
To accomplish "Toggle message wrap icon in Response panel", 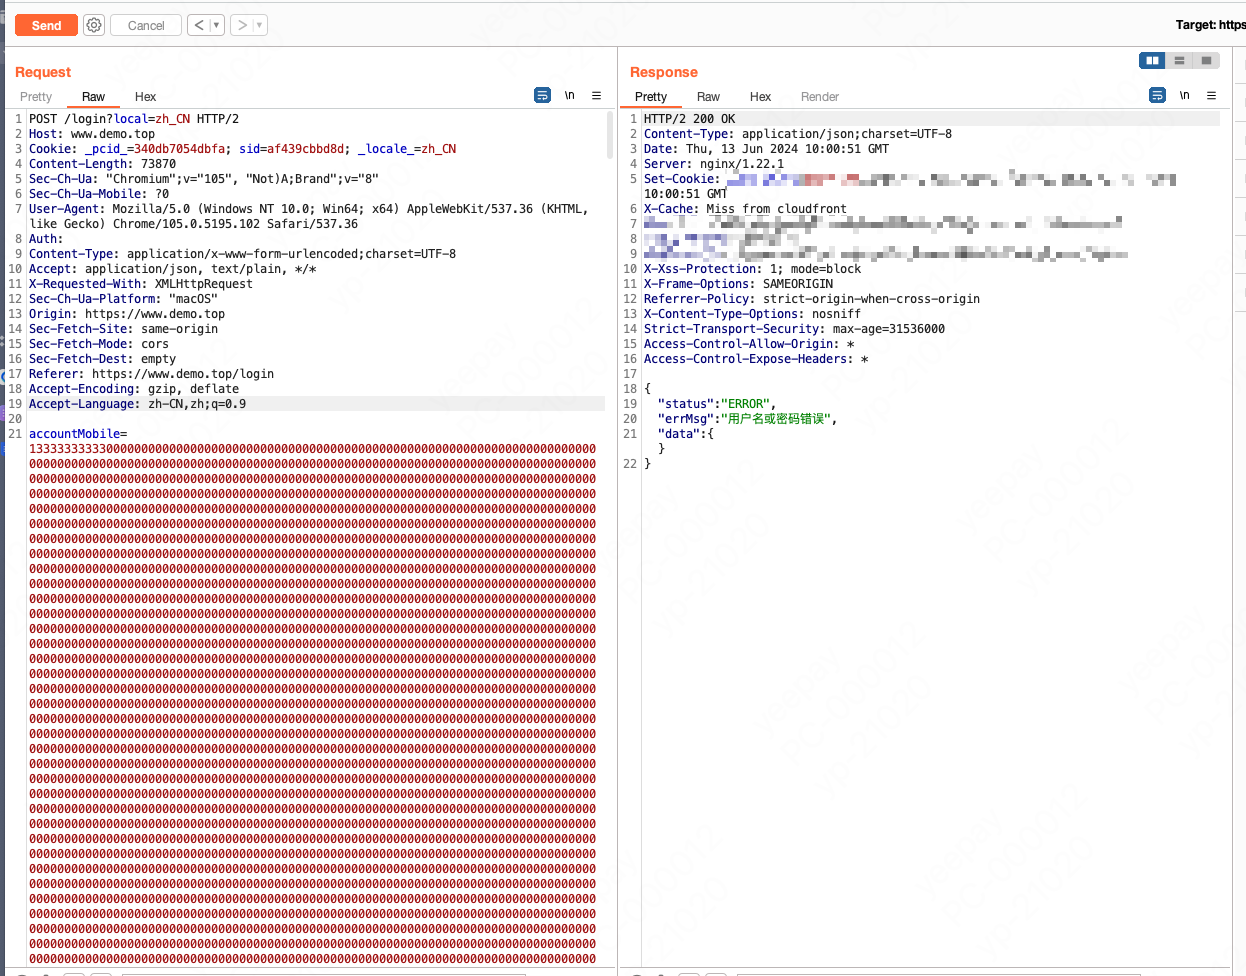I will (1157, 96).
